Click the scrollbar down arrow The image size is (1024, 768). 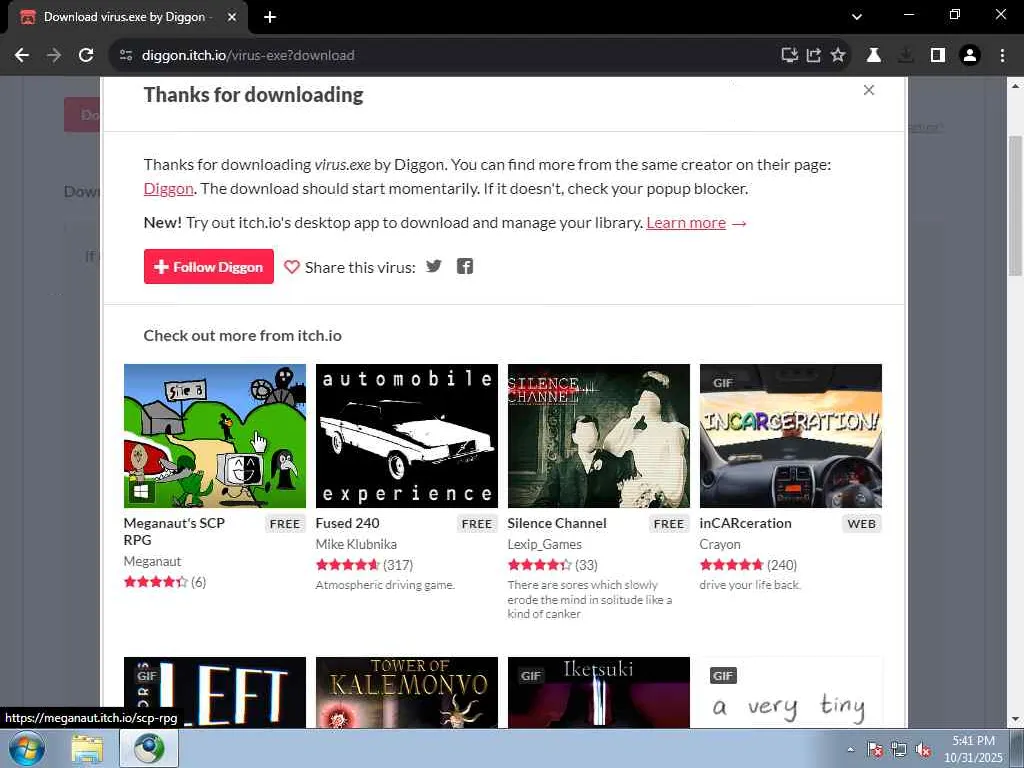1016,719
